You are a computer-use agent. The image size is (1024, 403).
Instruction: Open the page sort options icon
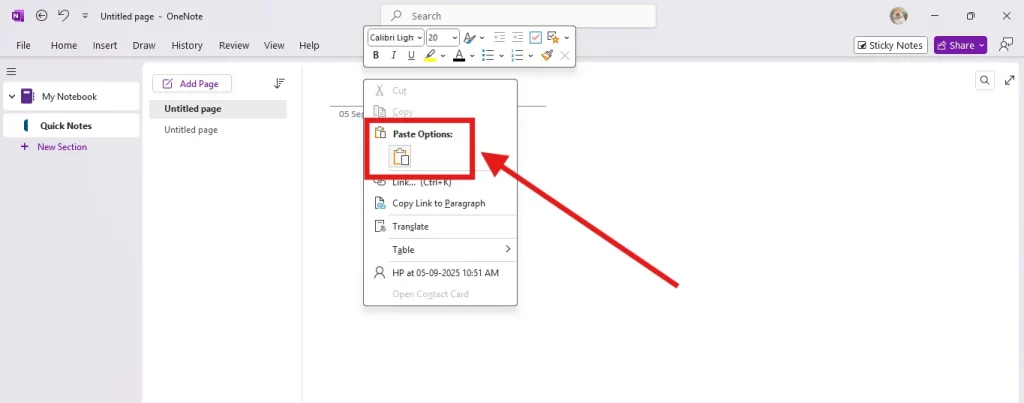coord(279,84)
